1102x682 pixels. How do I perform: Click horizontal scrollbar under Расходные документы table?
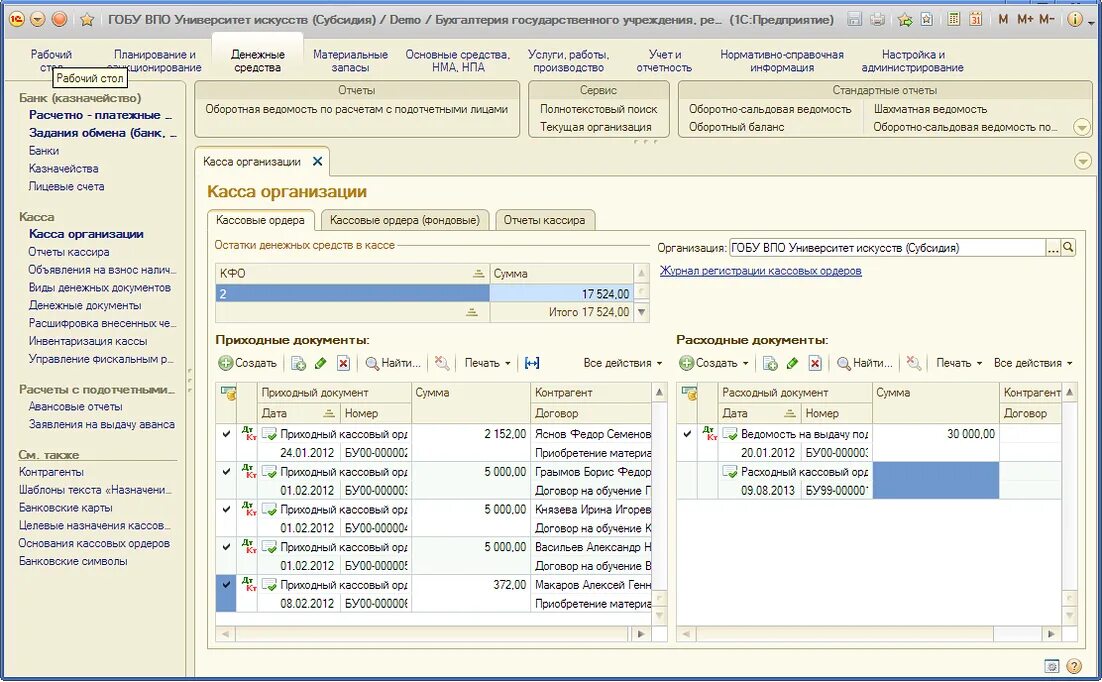pyautogui.click(x=869, y=633)
